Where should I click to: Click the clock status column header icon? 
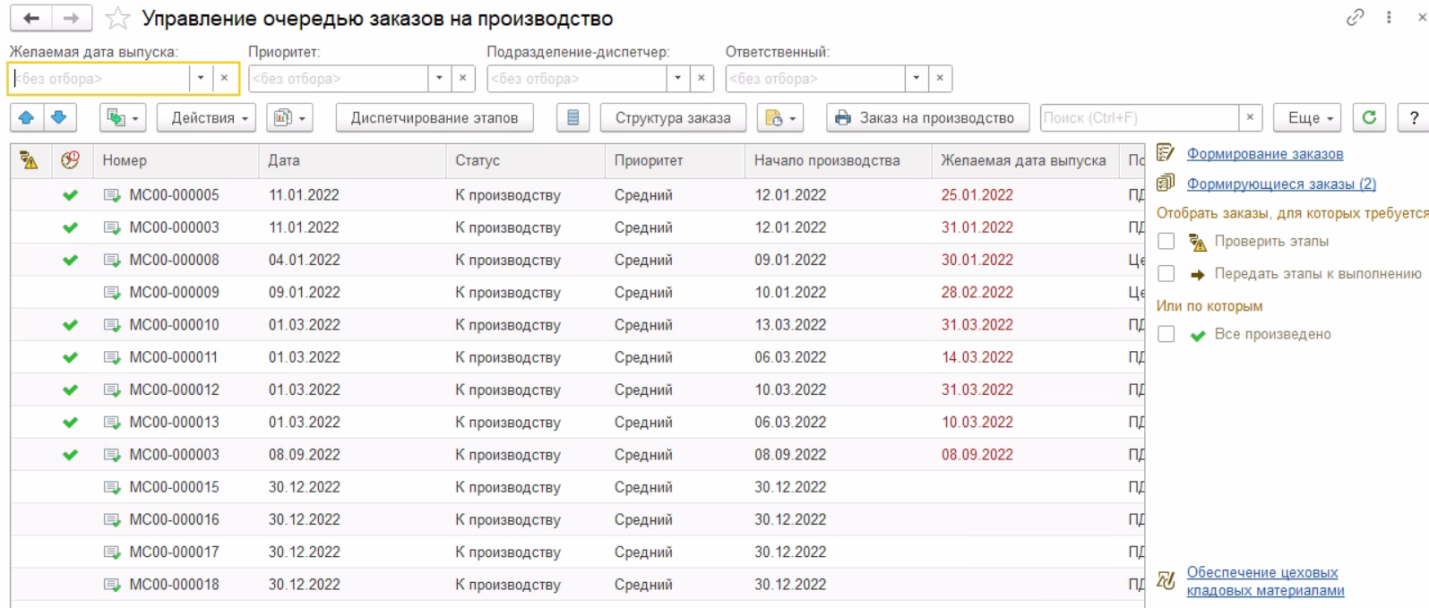[x=70, y=160]
